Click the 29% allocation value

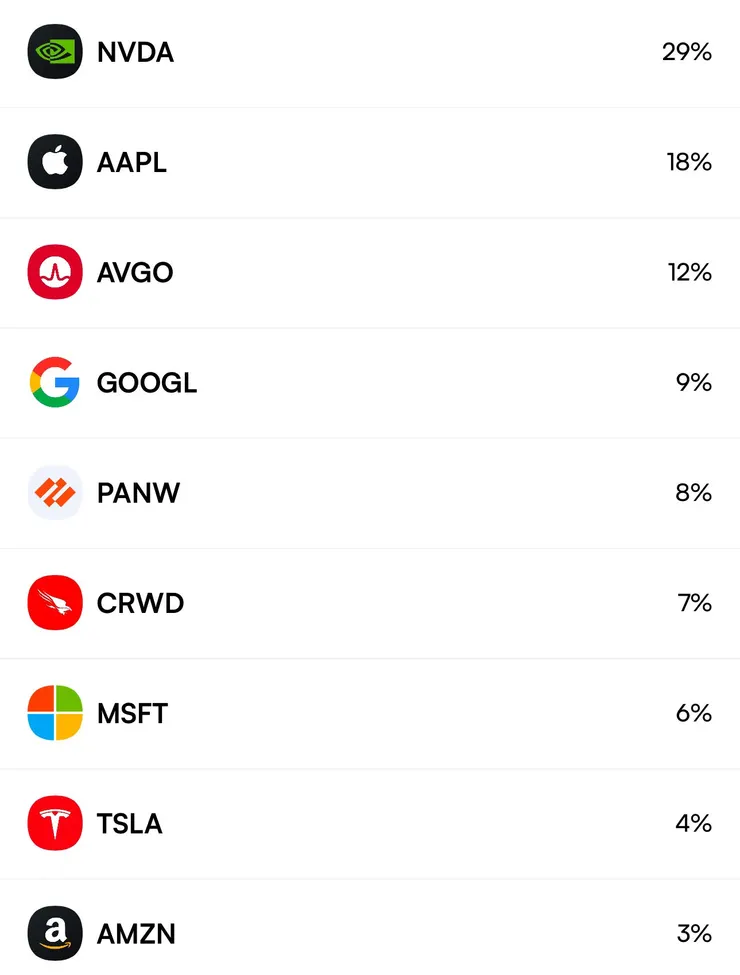click(686, 52)
